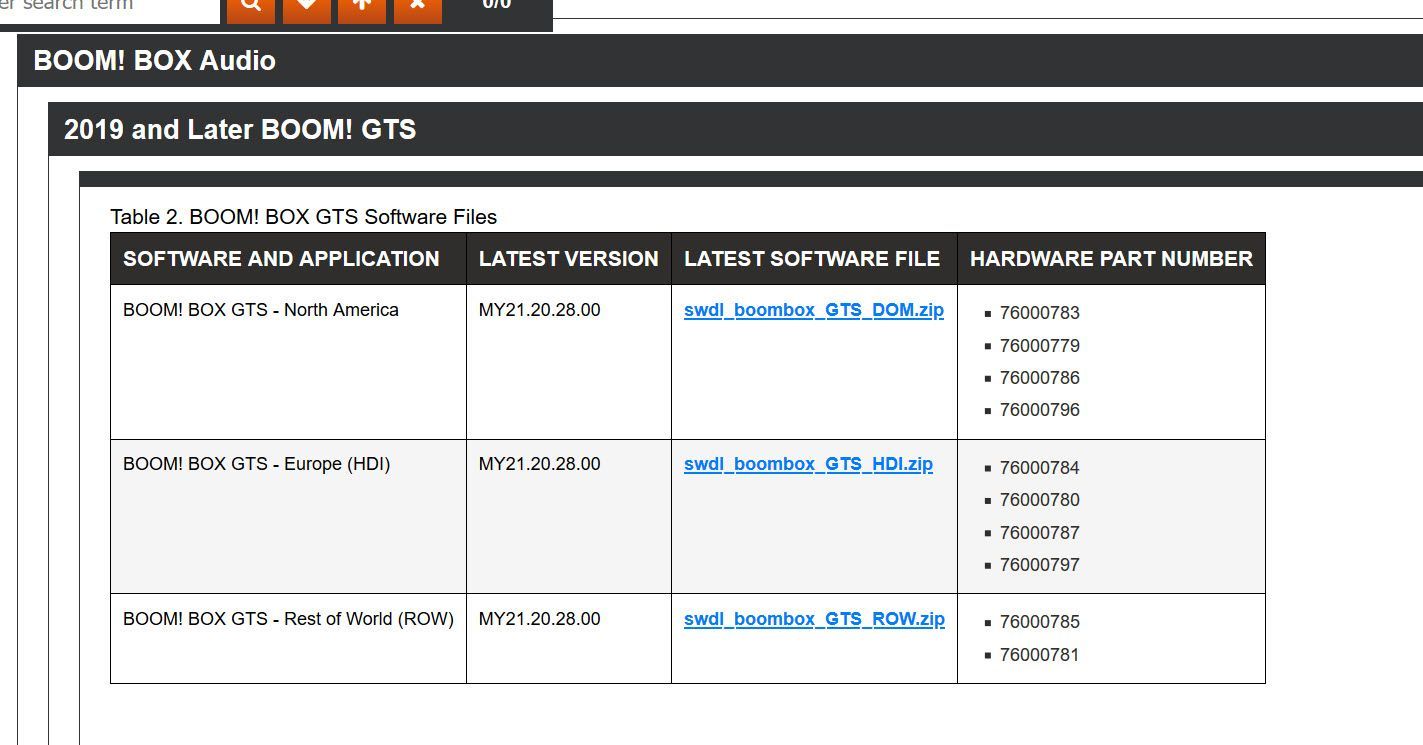Select the BOOM! BOX GTS - Europe (HDI) cell
Screen dimensions: 1423x745
(x=256, y=464)
